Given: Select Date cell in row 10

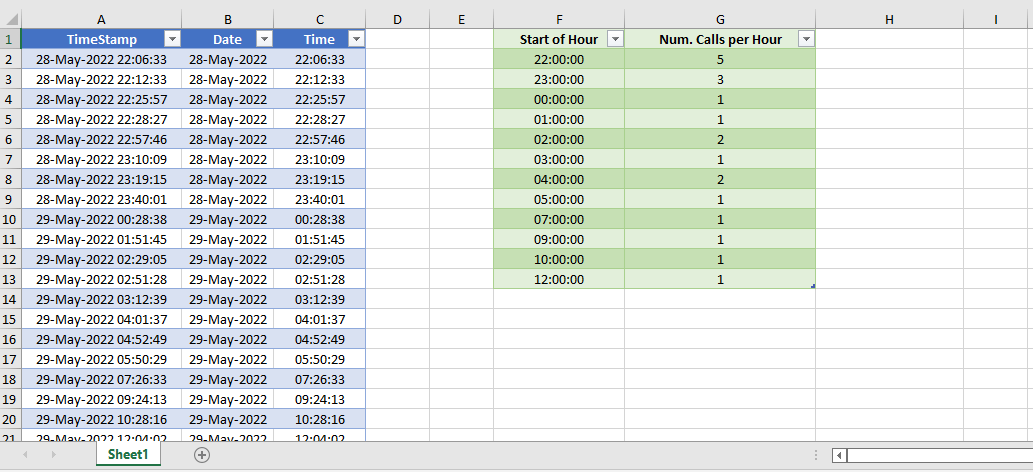Looking at the screenshot, I should (x=228, y=220).
